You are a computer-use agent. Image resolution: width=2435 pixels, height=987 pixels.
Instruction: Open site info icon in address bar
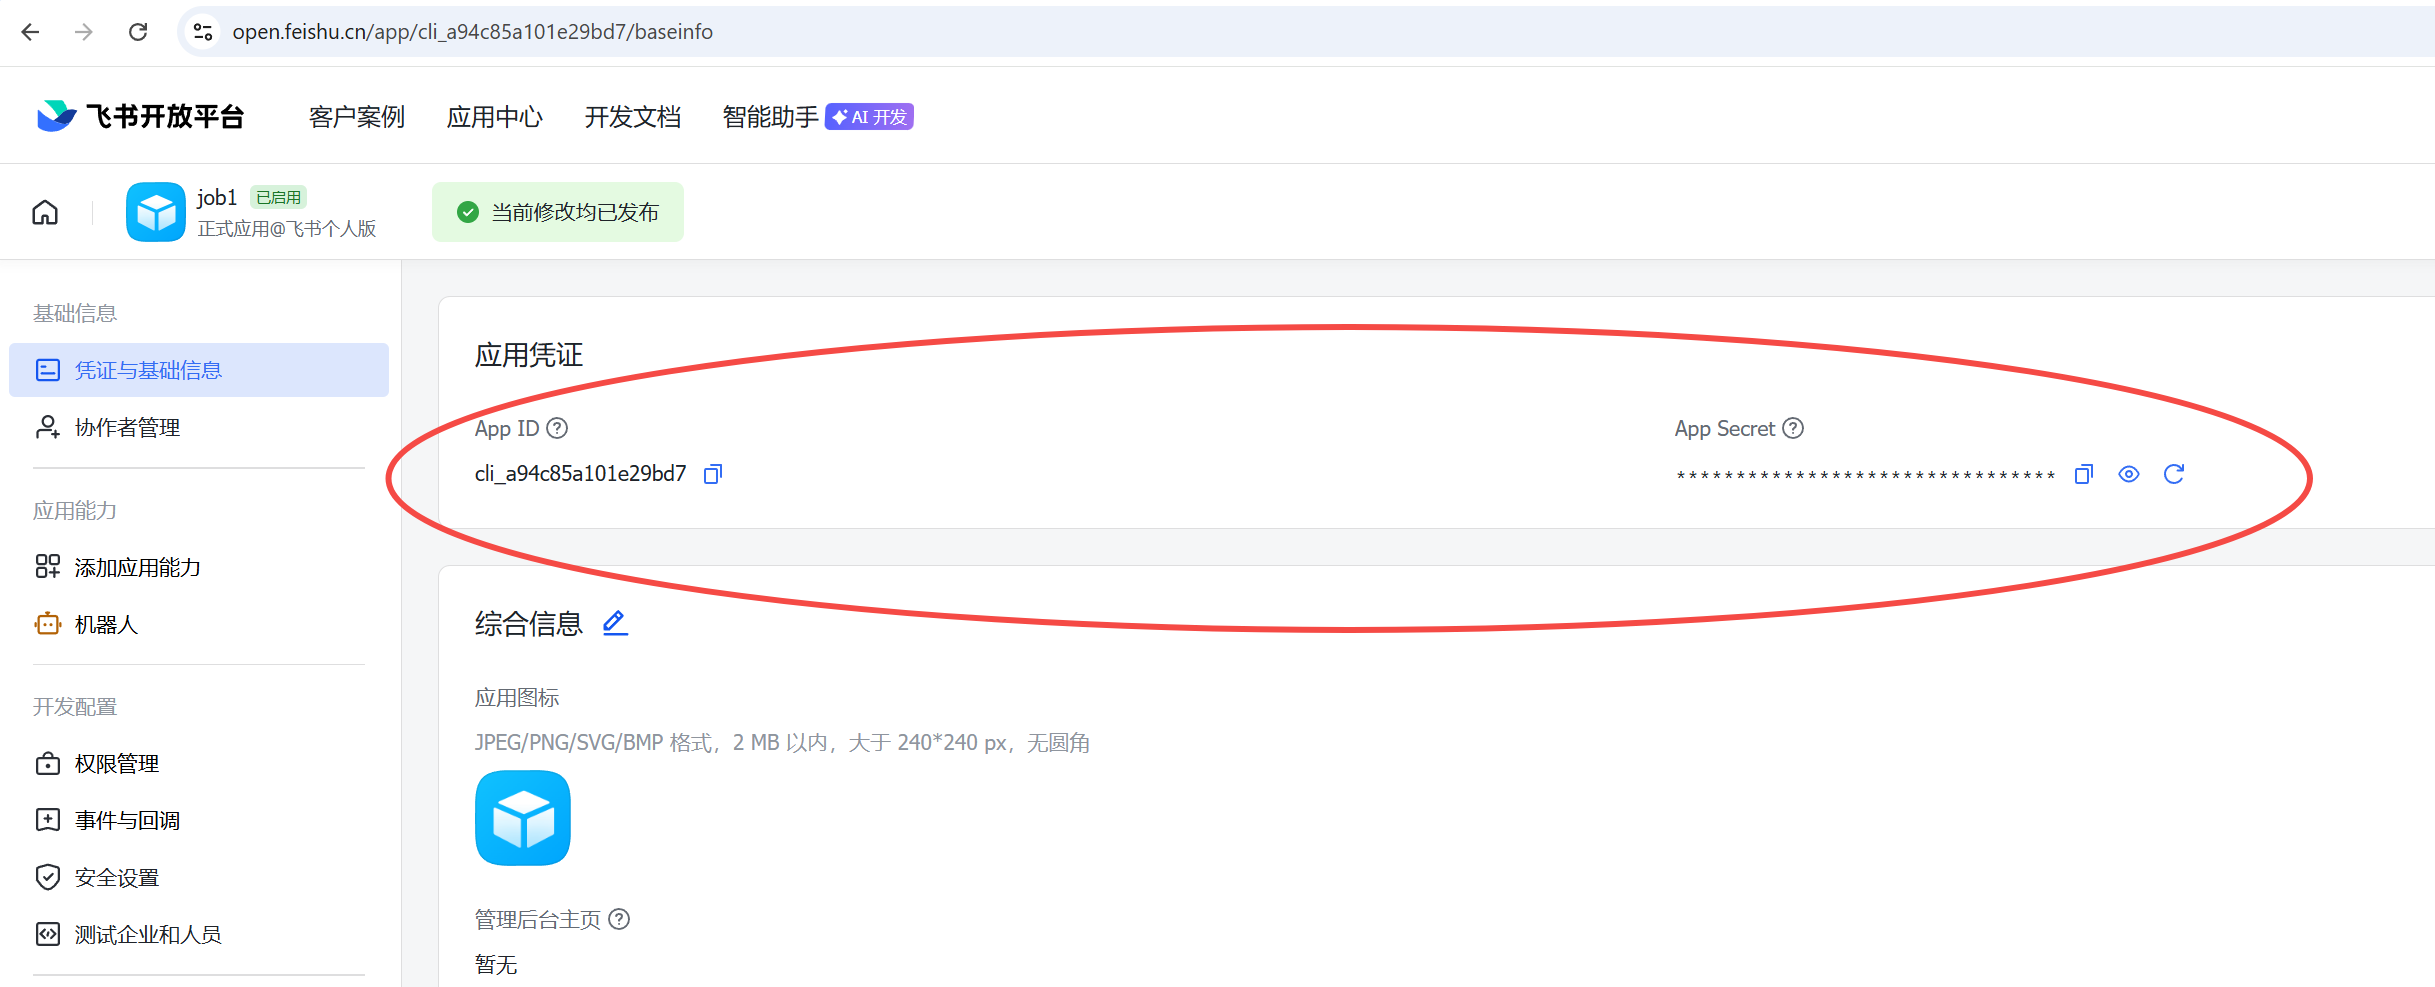coord(203,32)
